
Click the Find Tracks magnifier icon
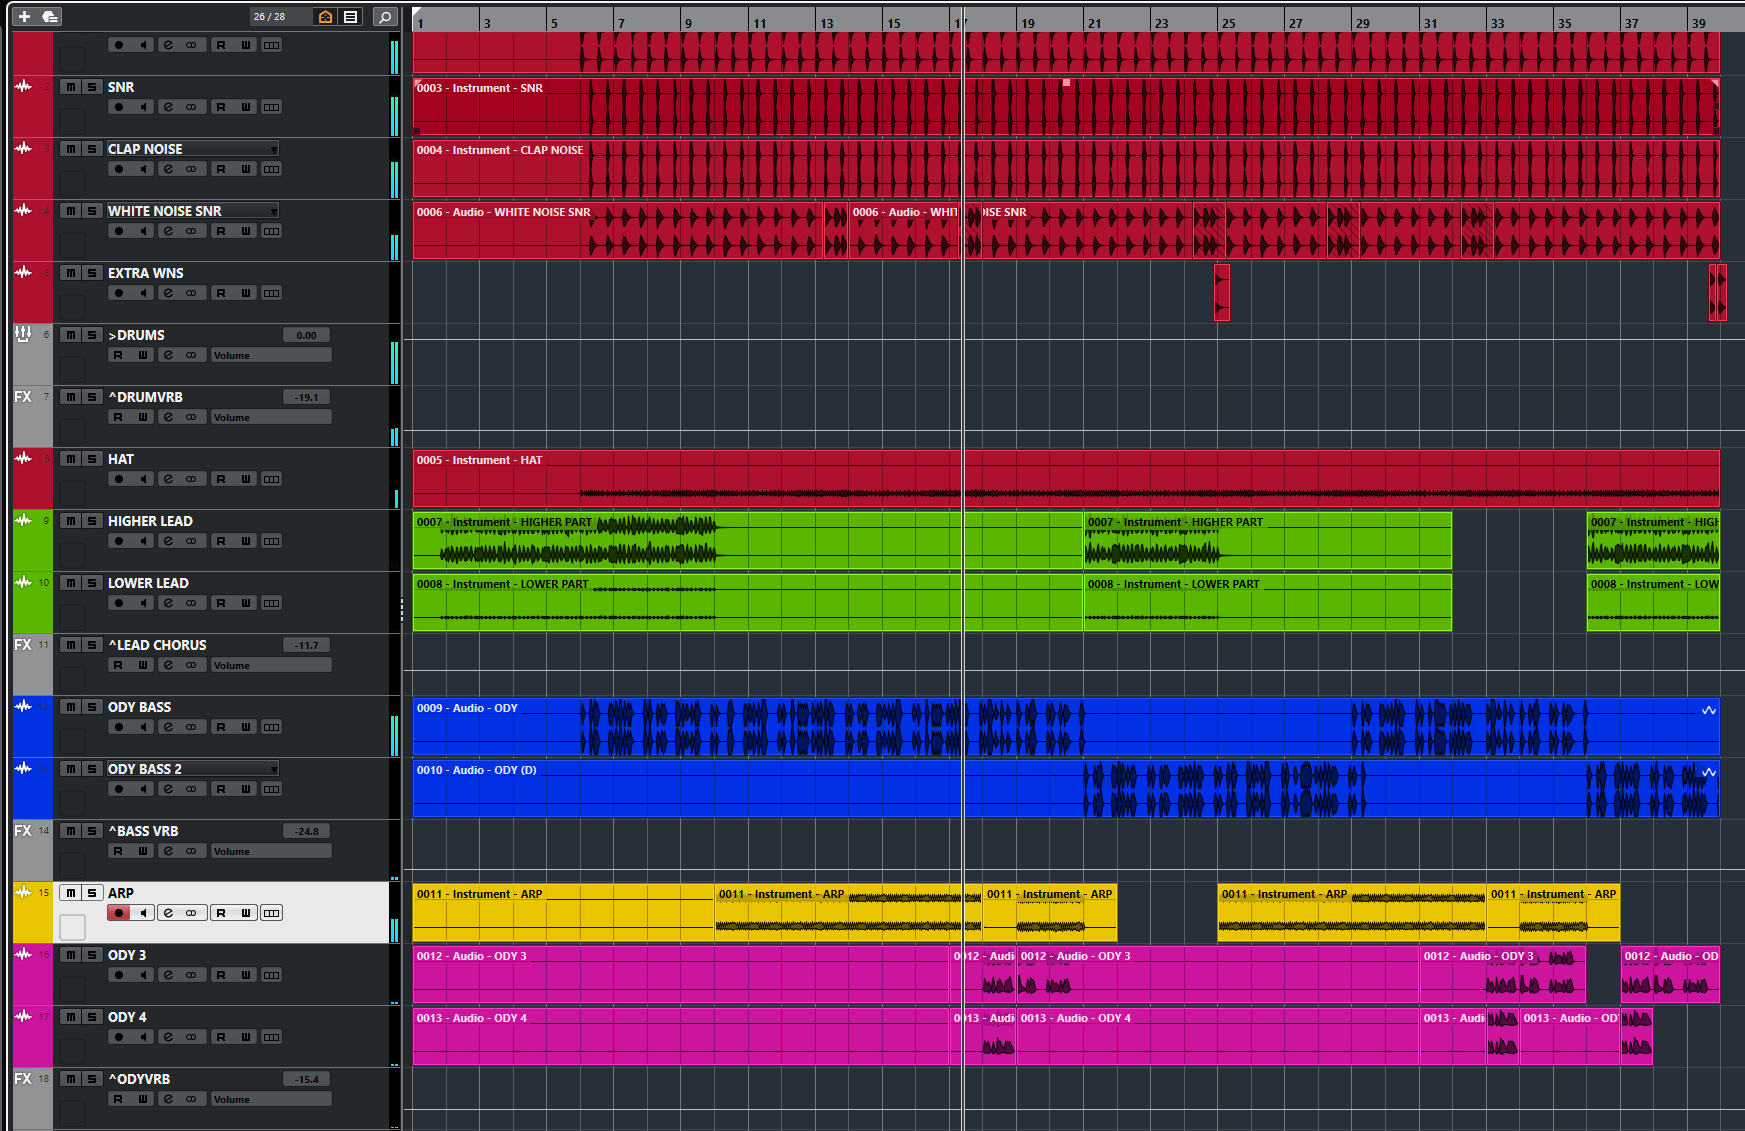coord(384,16)
